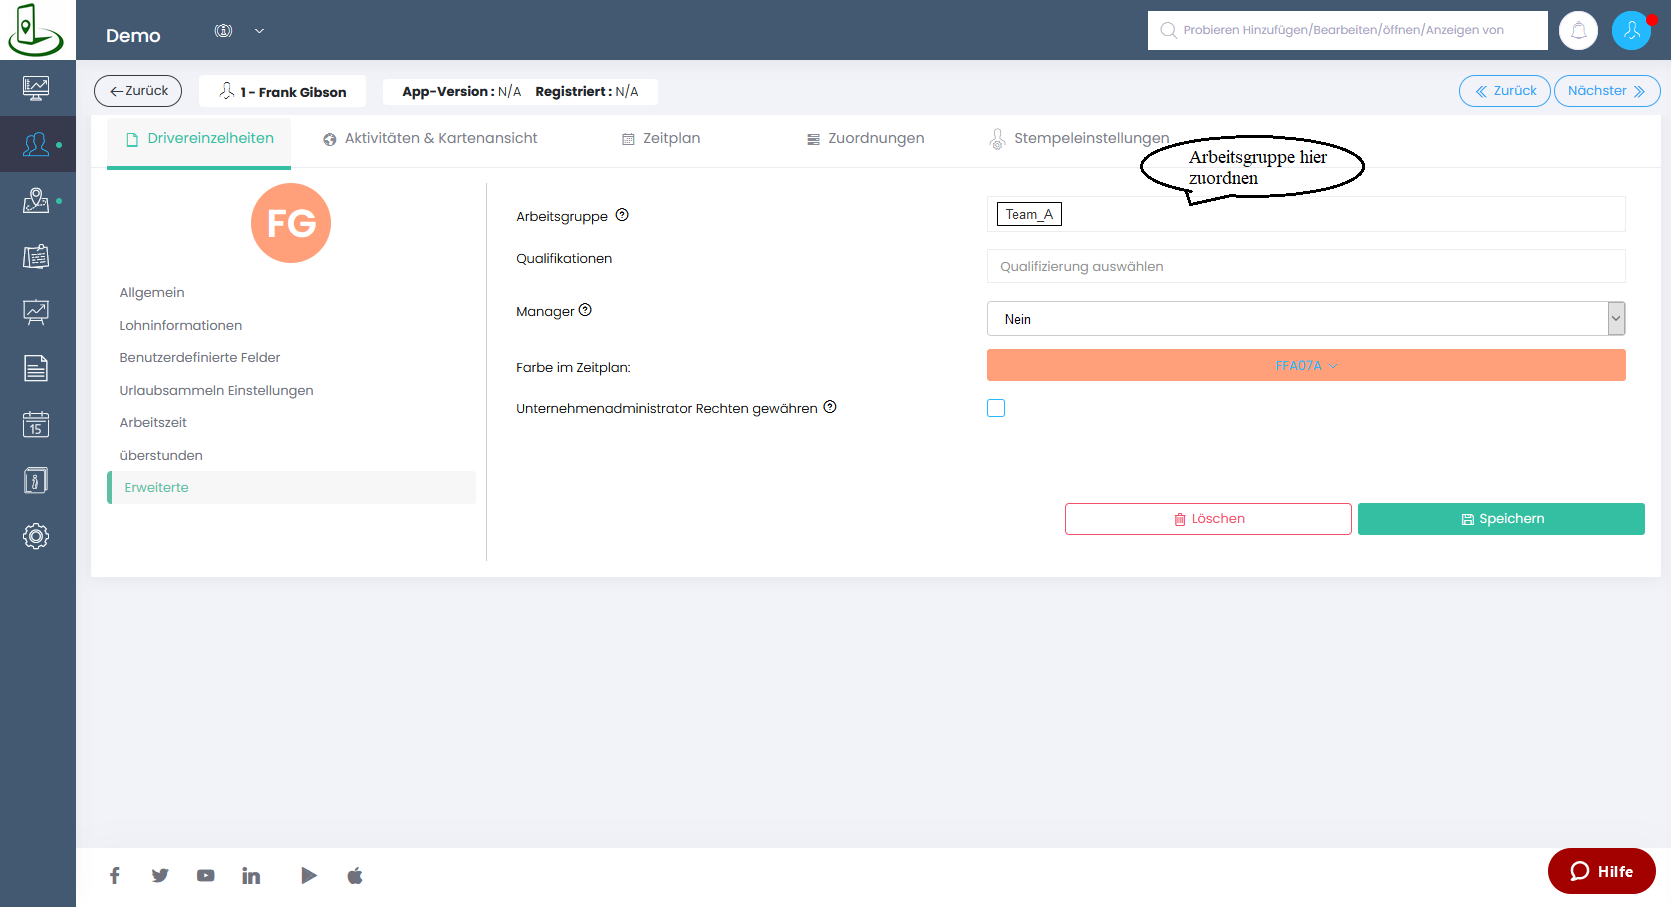Select the Benutzerdefinierte Felder section

pos(200,358)
